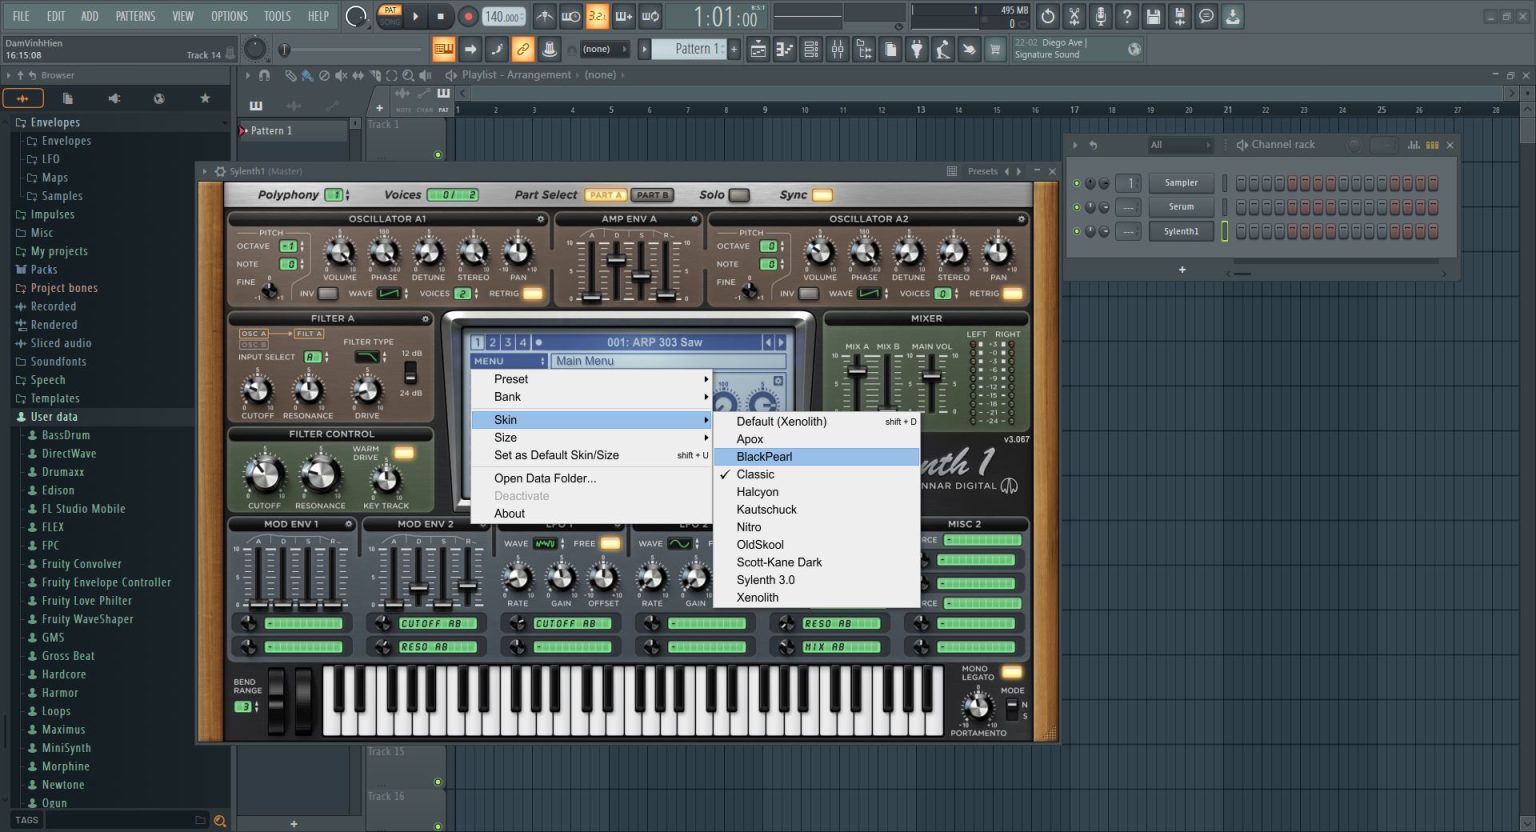Enable the metronome in the toolbar
This screenshot has width=1536, height=832.
point(545,14)
